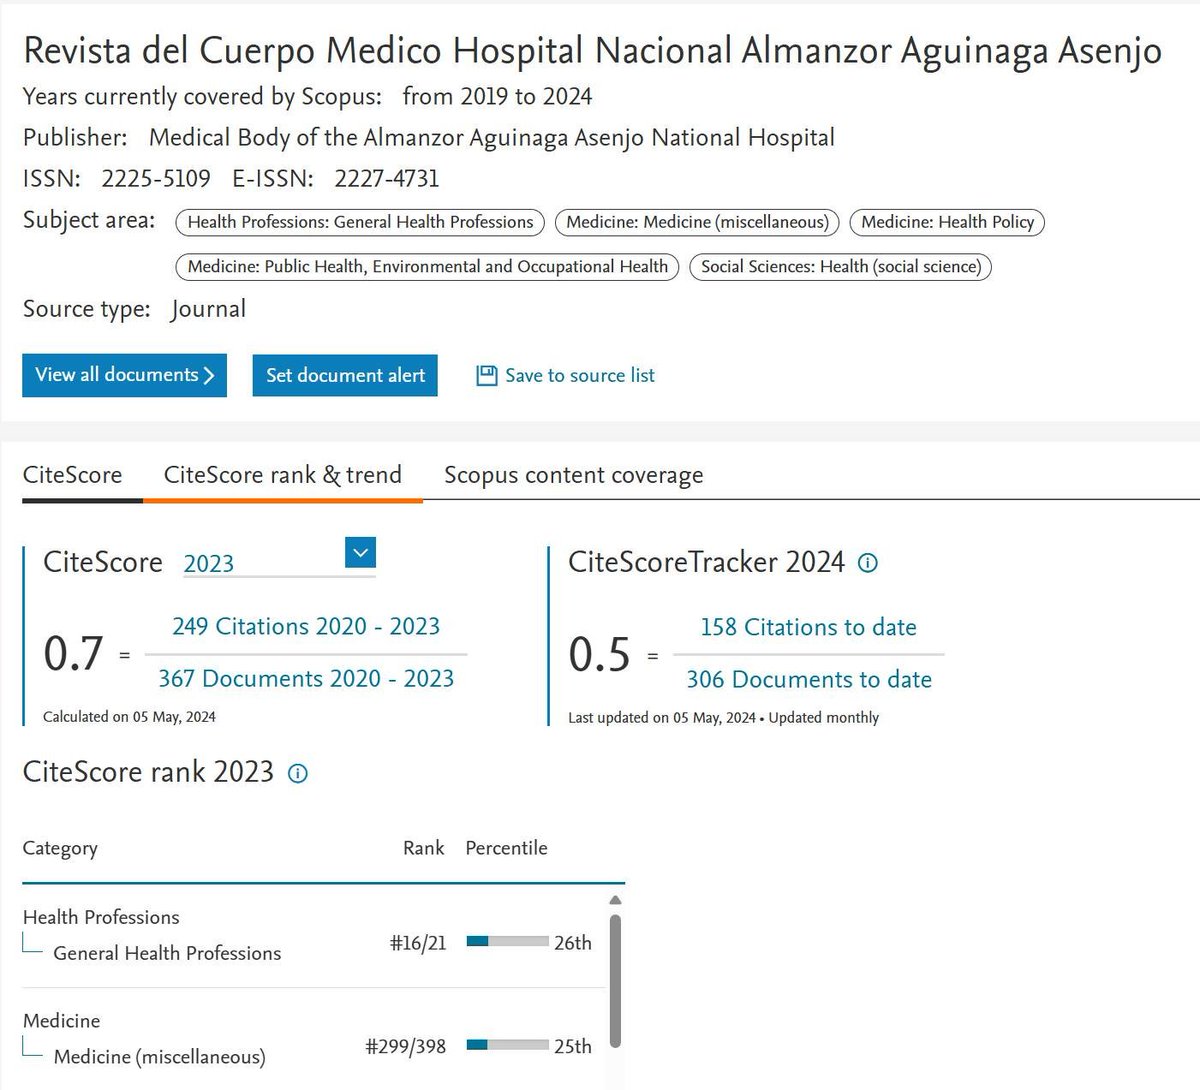Switch to CiteScore rank & trend tab
The width and height of the screenshot is (1200, 1090).
click(283, 475)
